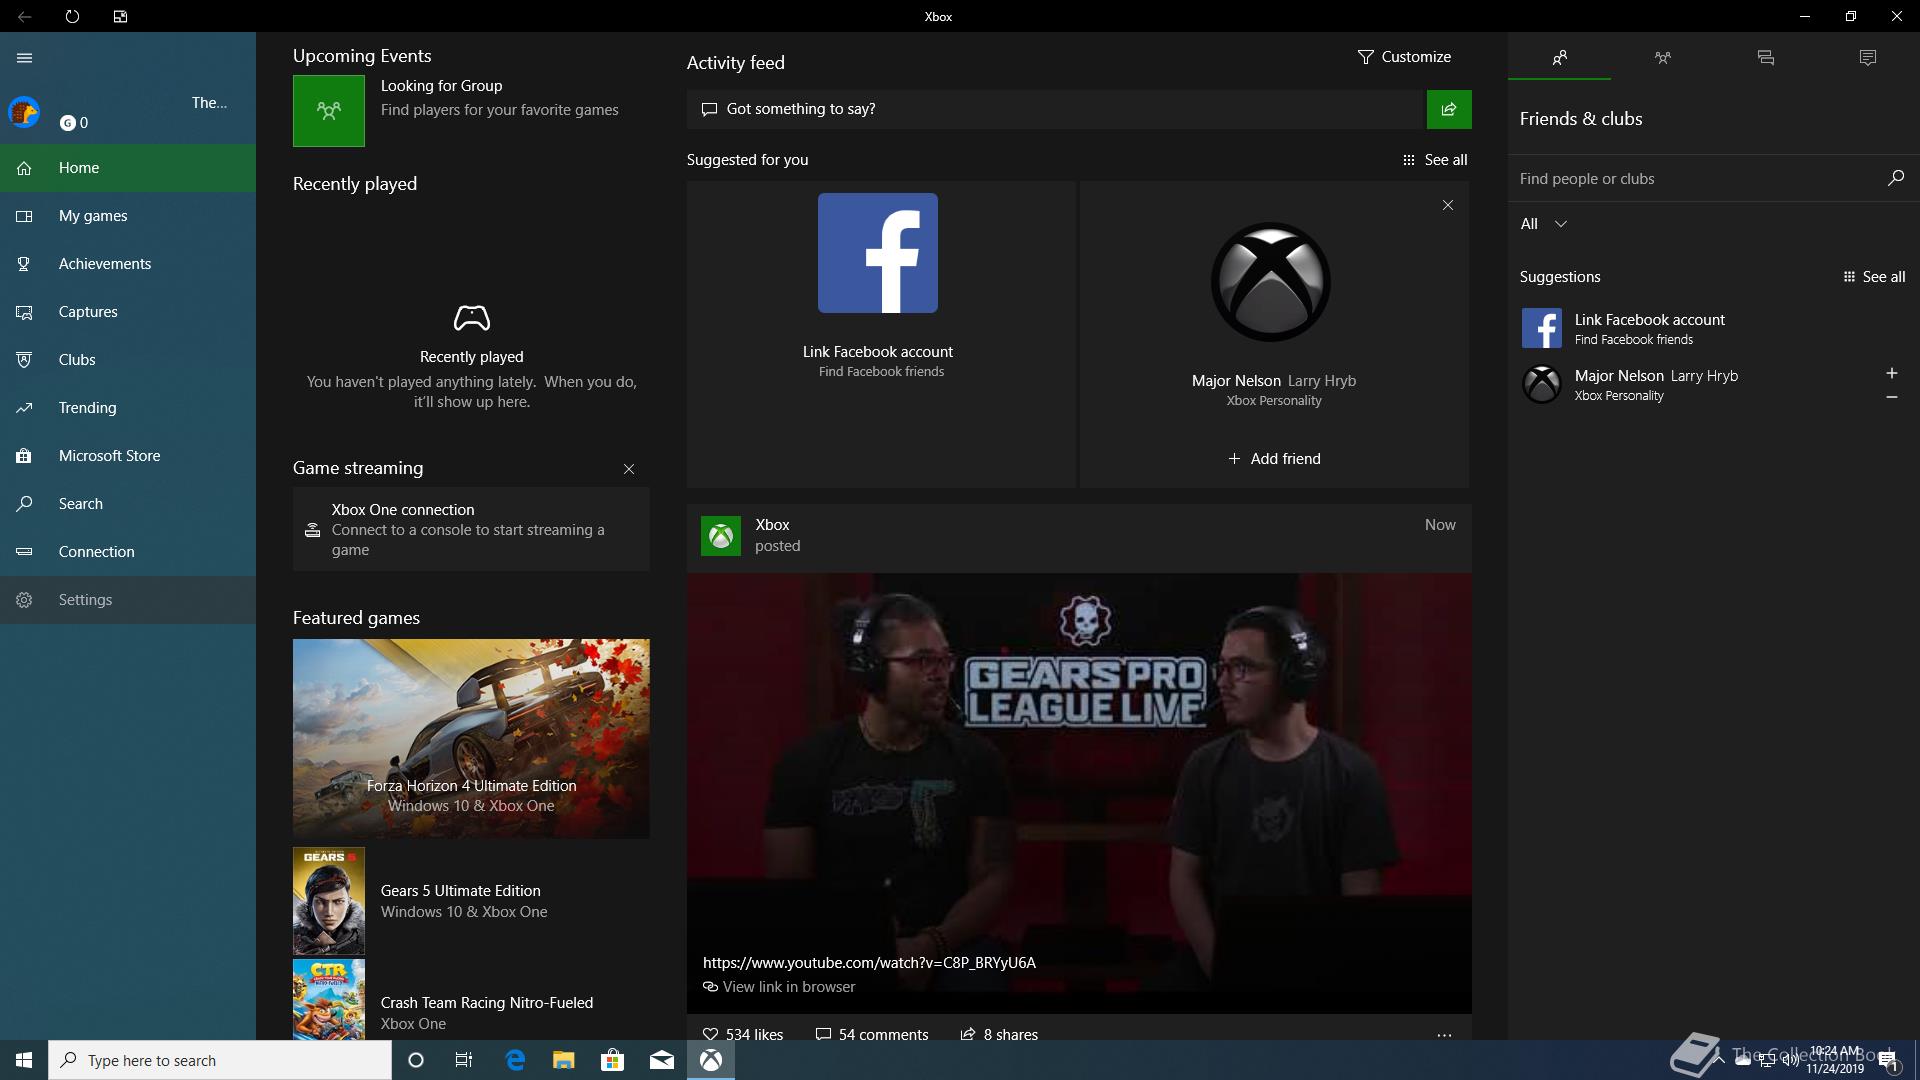Click the YouTube URL link in post
This screenshot has width=1920, height=1080.
pyautogui.click(x=869, y=963)
